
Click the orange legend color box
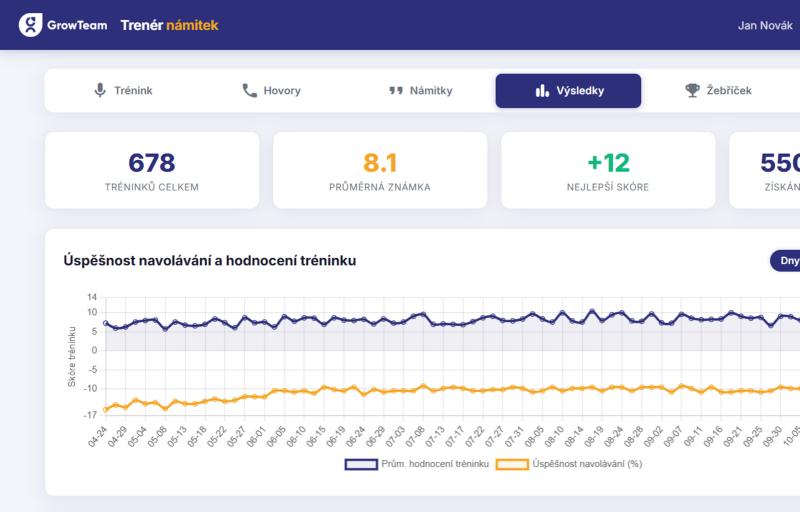point(513,464)
